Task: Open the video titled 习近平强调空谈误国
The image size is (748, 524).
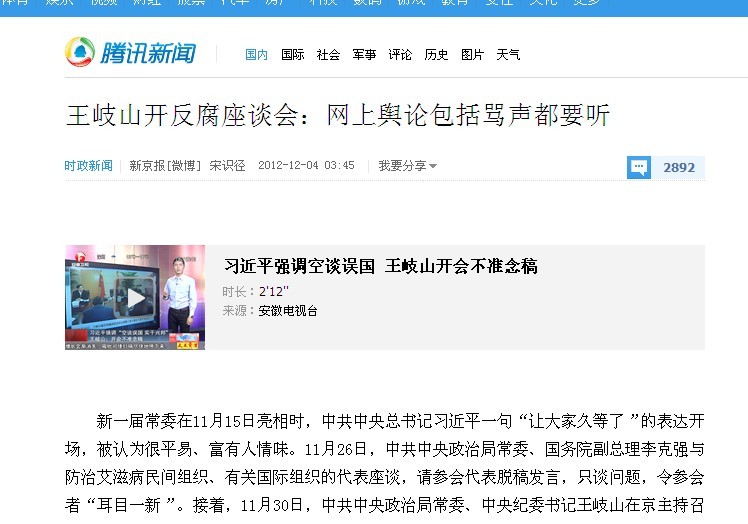Action: click(x=381, y=266)
